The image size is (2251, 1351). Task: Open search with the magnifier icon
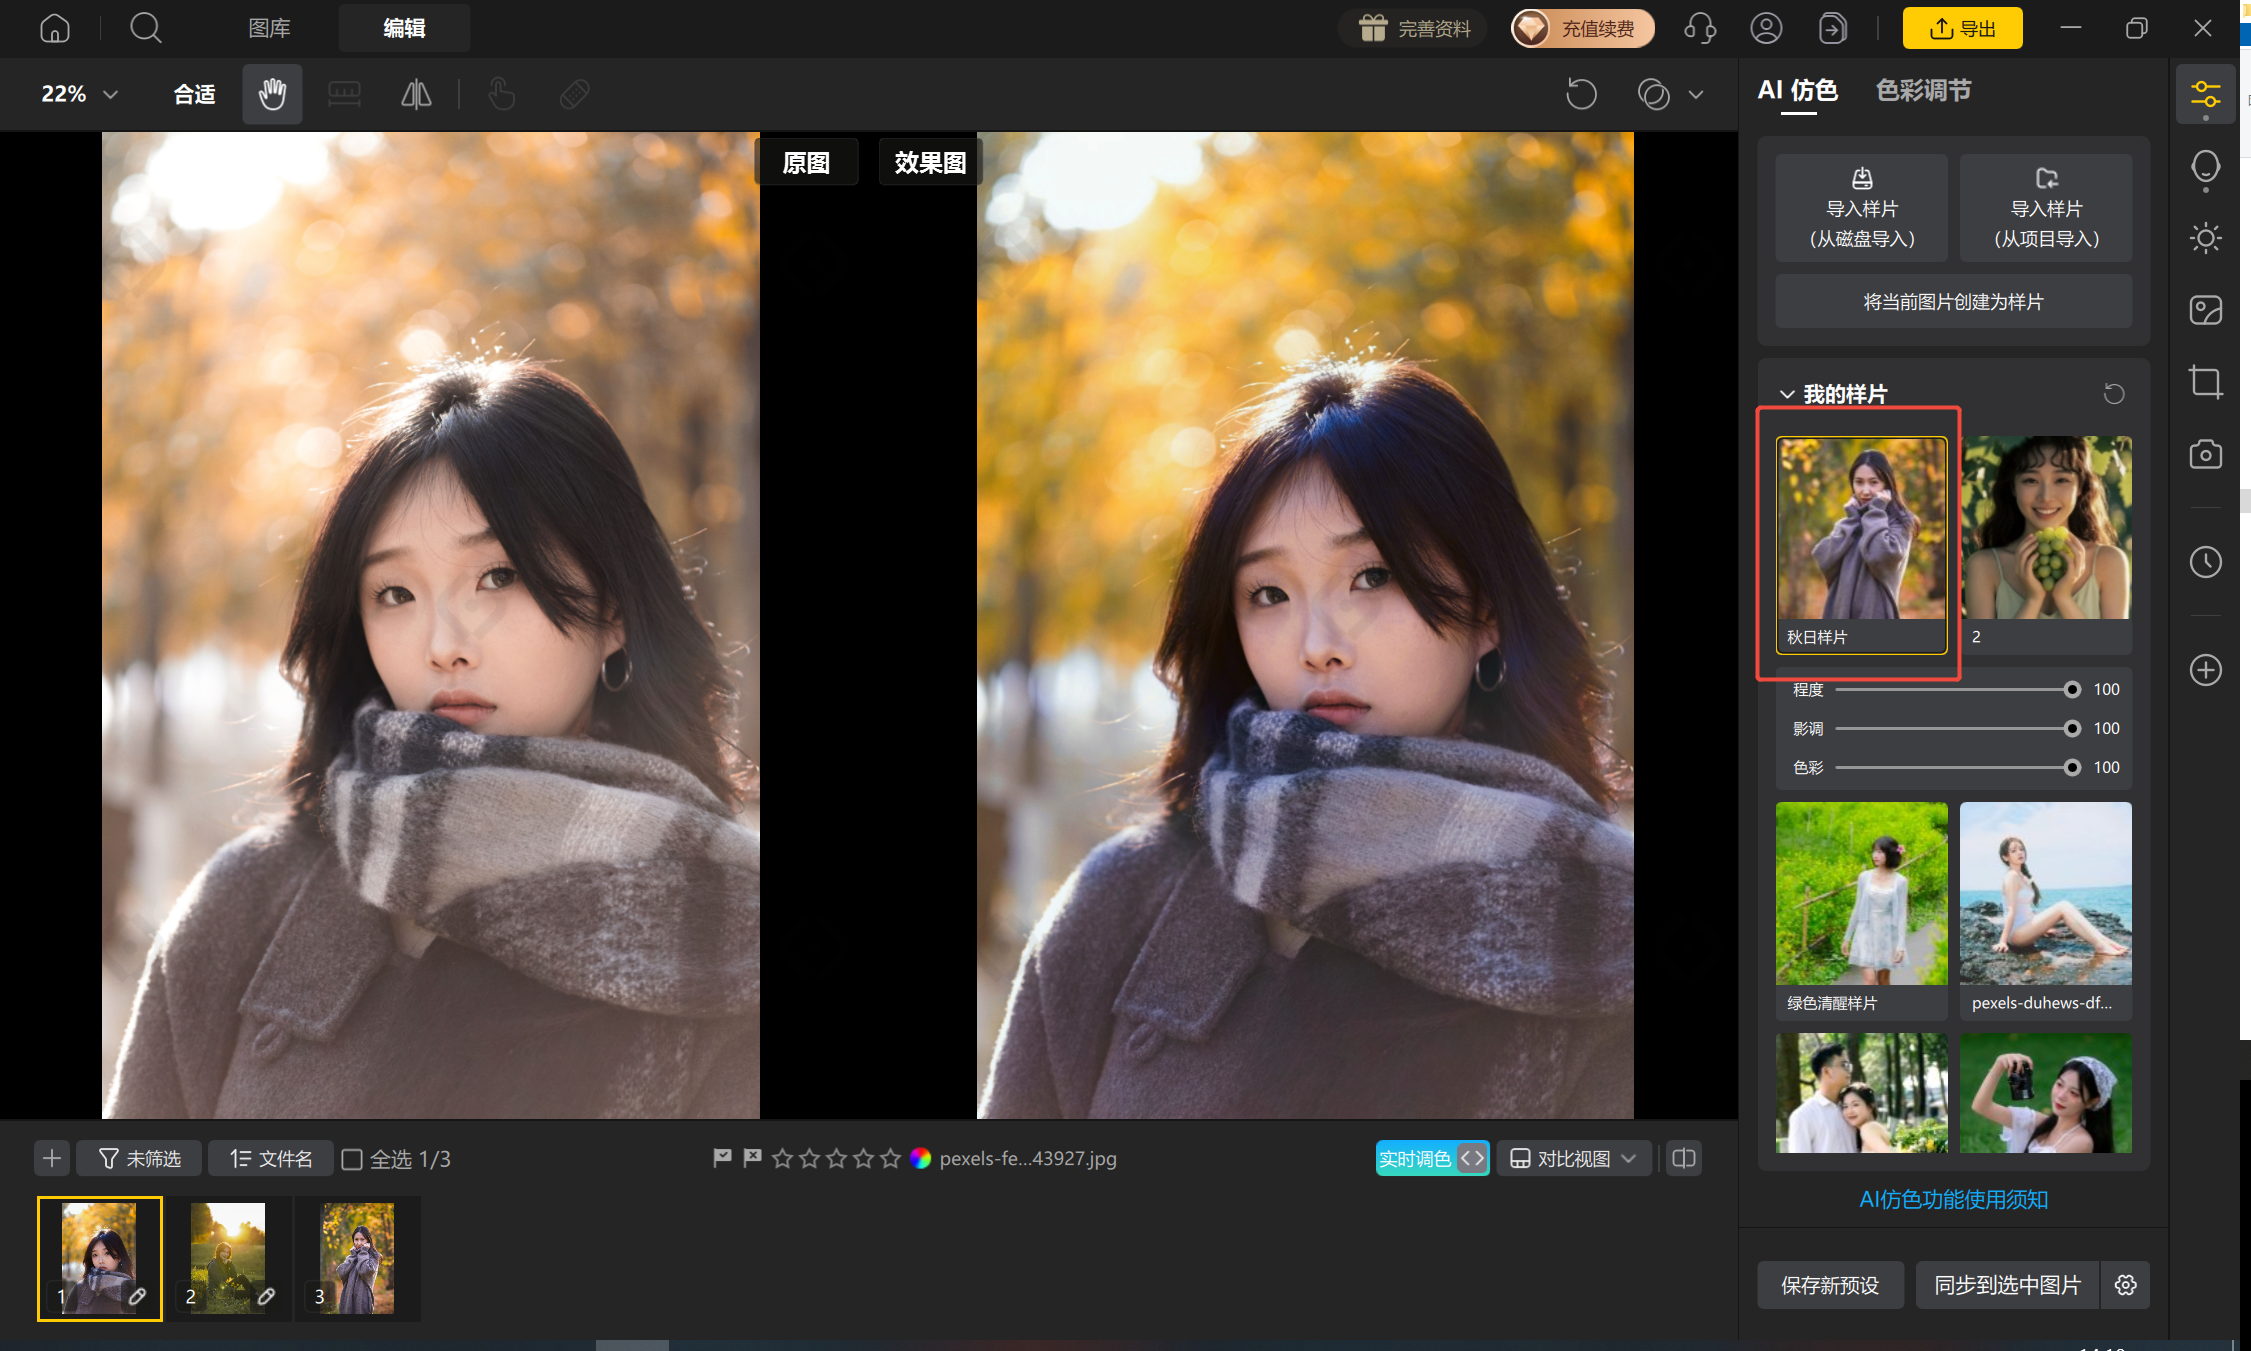click(146, 28)
